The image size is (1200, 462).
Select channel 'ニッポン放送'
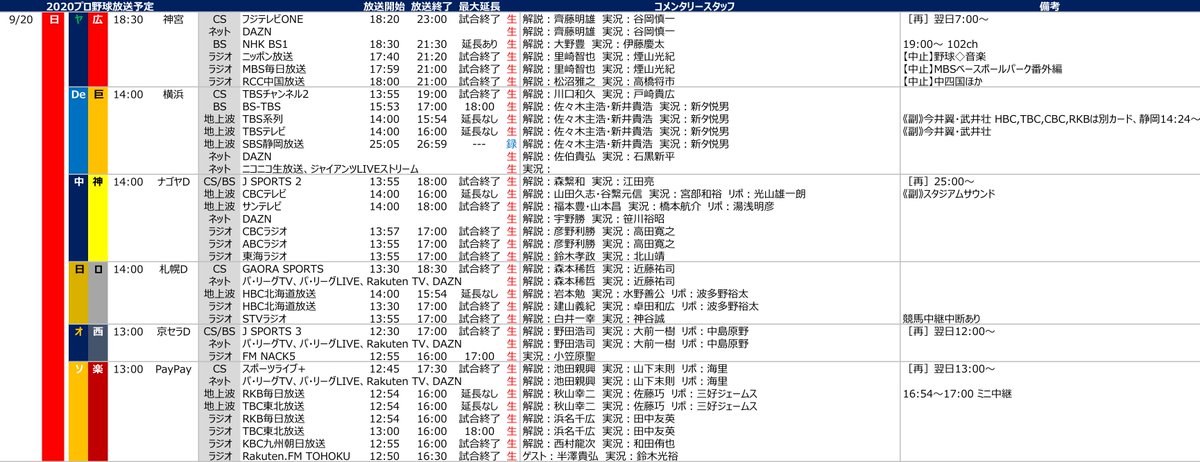pos(270,57)
